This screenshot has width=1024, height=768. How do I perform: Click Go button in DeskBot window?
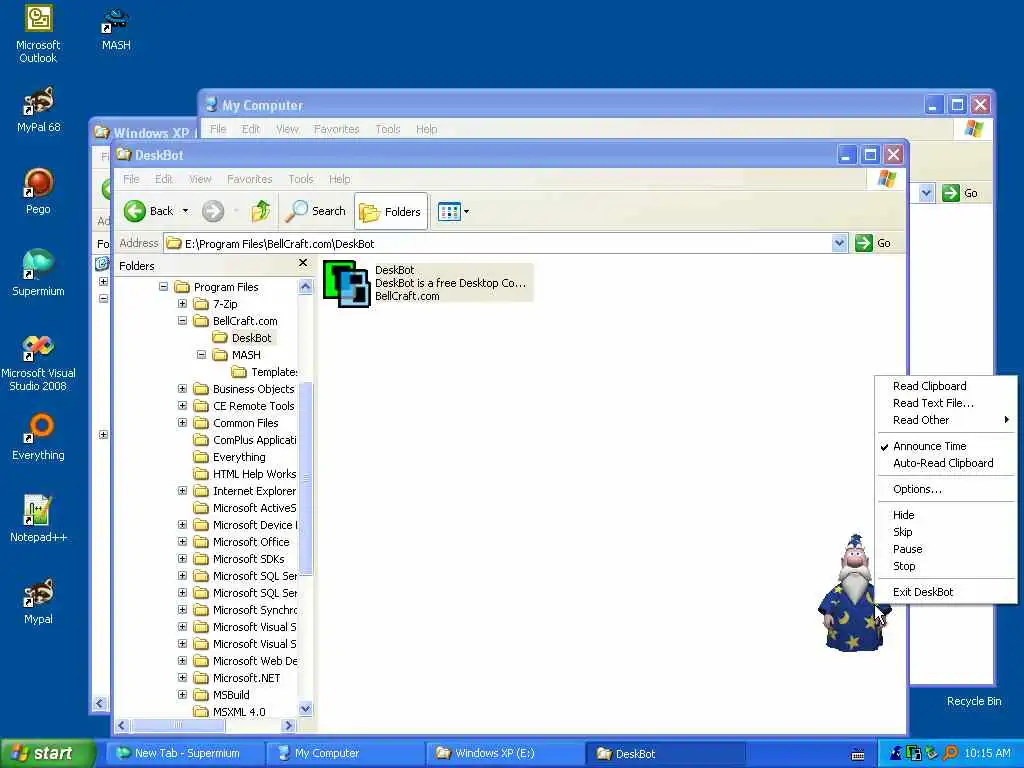tap(873, 243)
